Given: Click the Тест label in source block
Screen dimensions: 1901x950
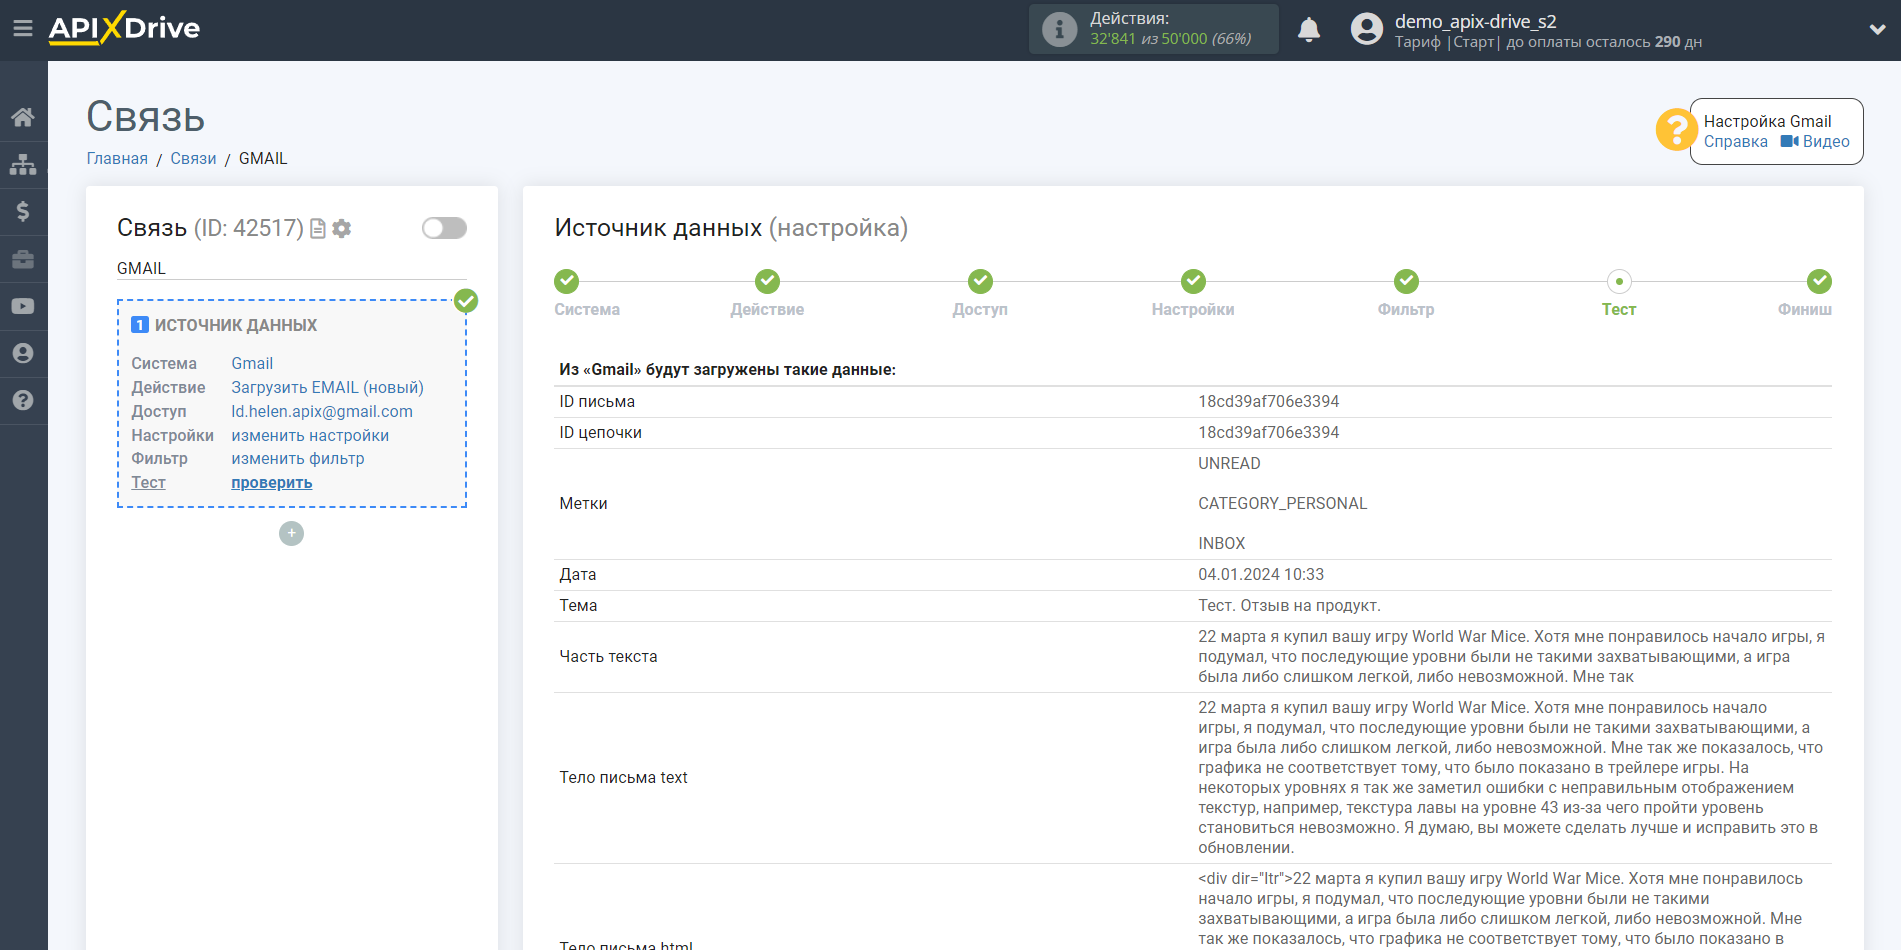Looking at the screenshot, I should 148,483.
